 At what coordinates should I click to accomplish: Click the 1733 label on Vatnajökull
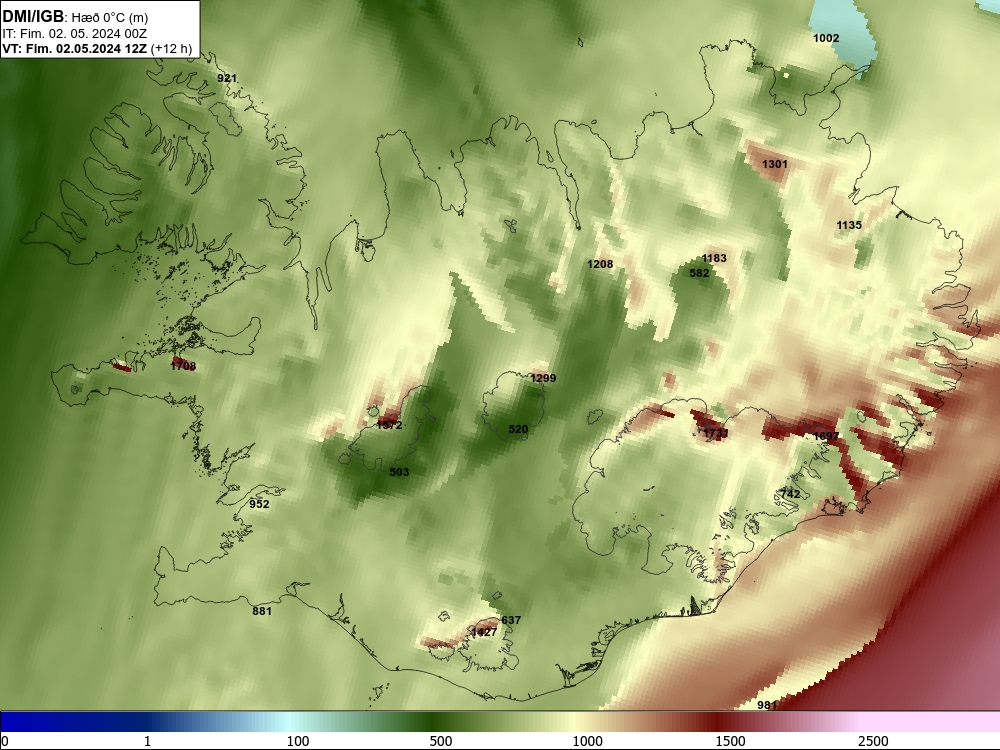[x=716, y=434]
